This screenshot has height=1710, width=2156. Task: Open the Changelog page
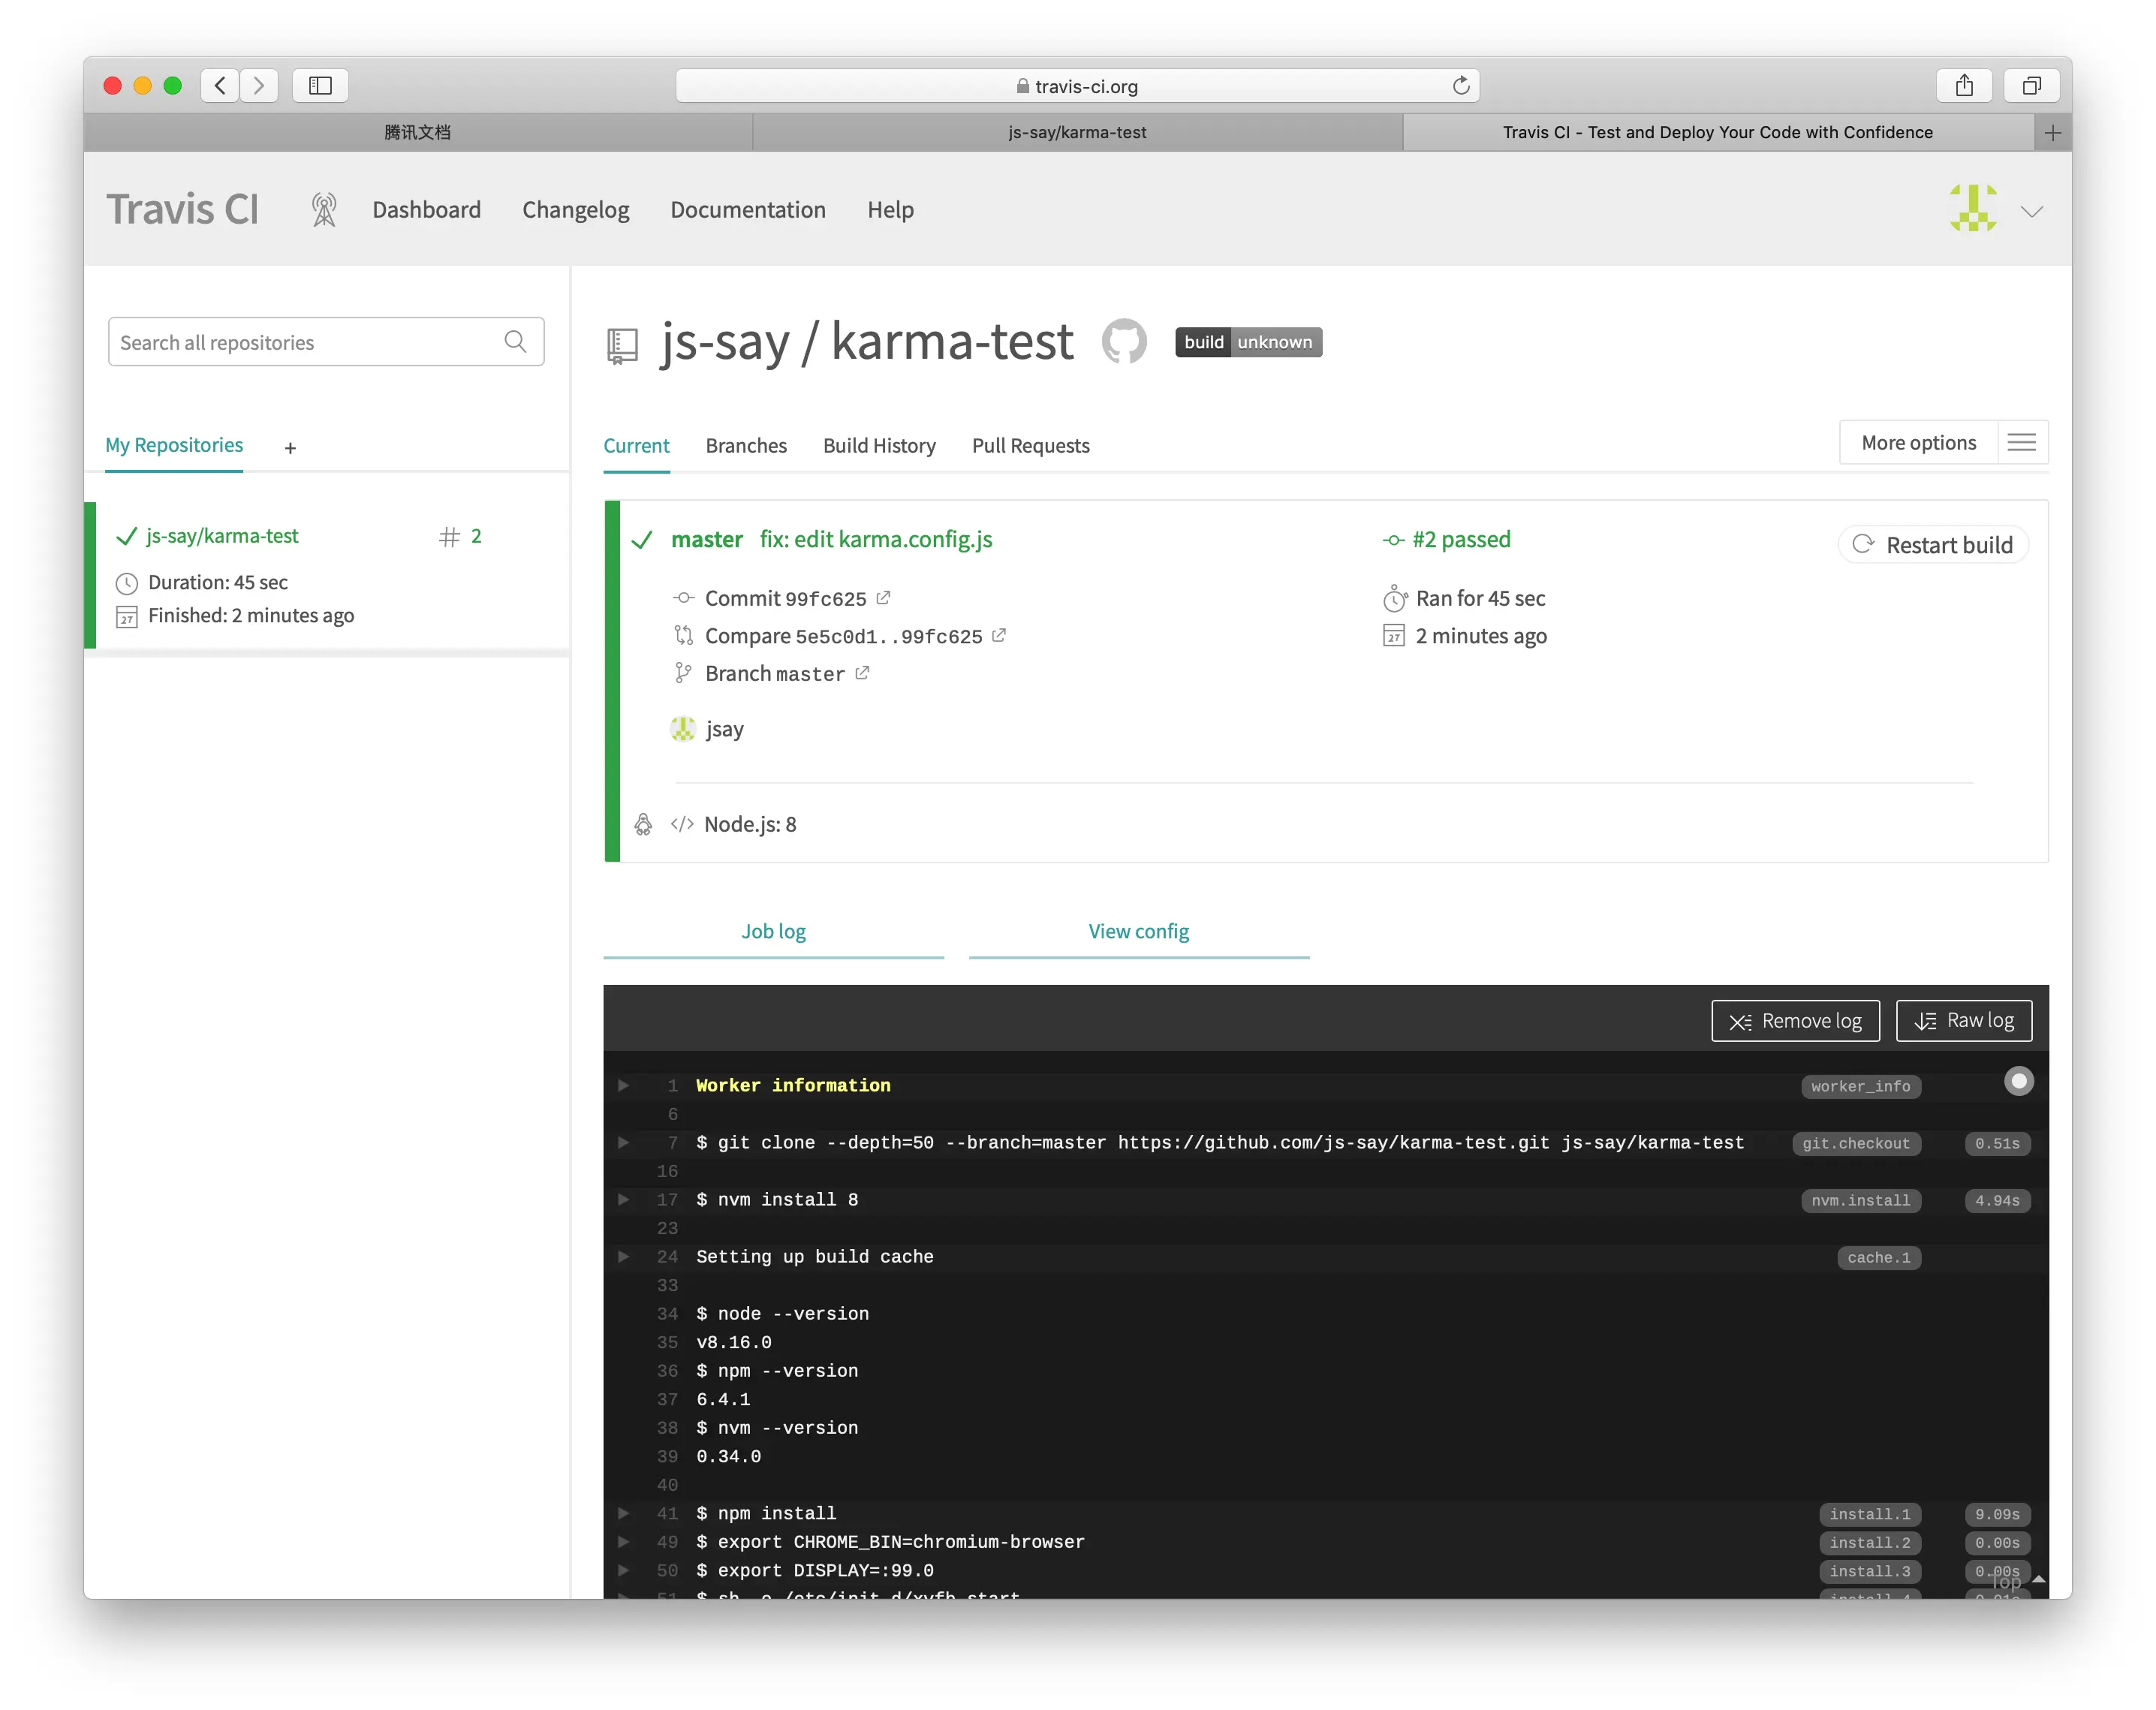point(575,210)
